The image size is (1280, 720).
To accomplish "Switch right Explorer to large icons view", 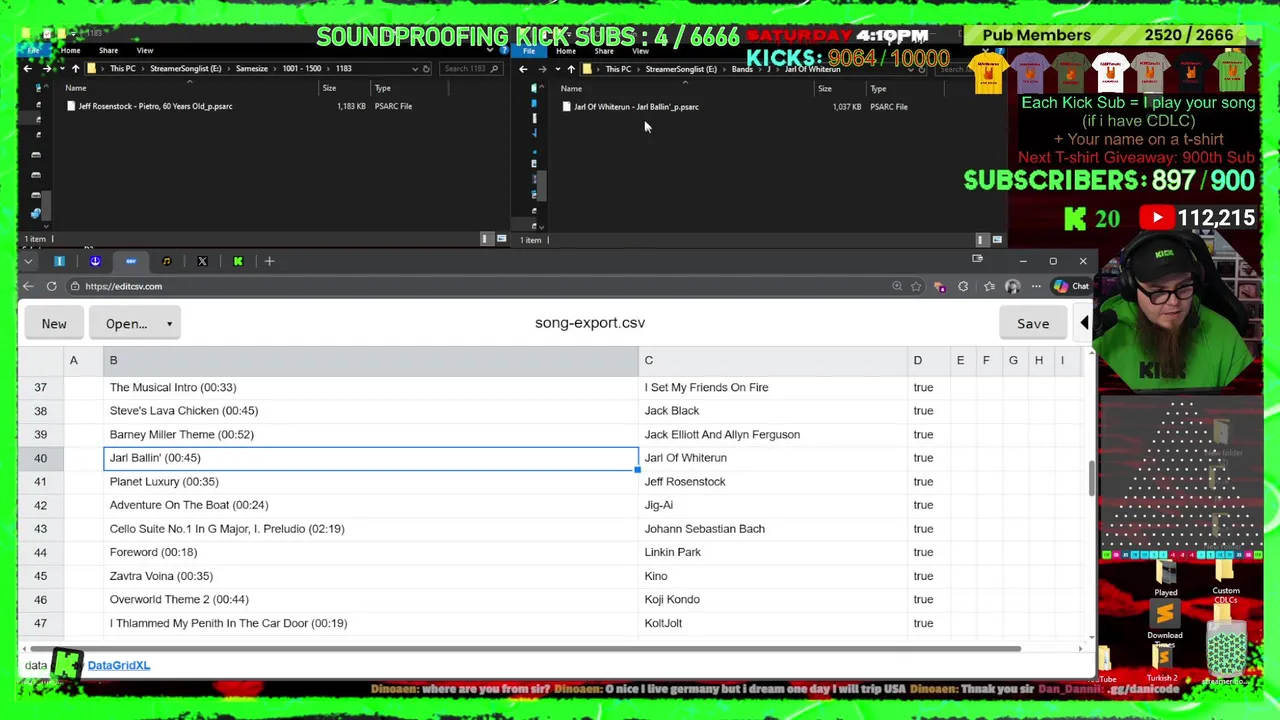I will pyautogui.click(x=997, y=240).
